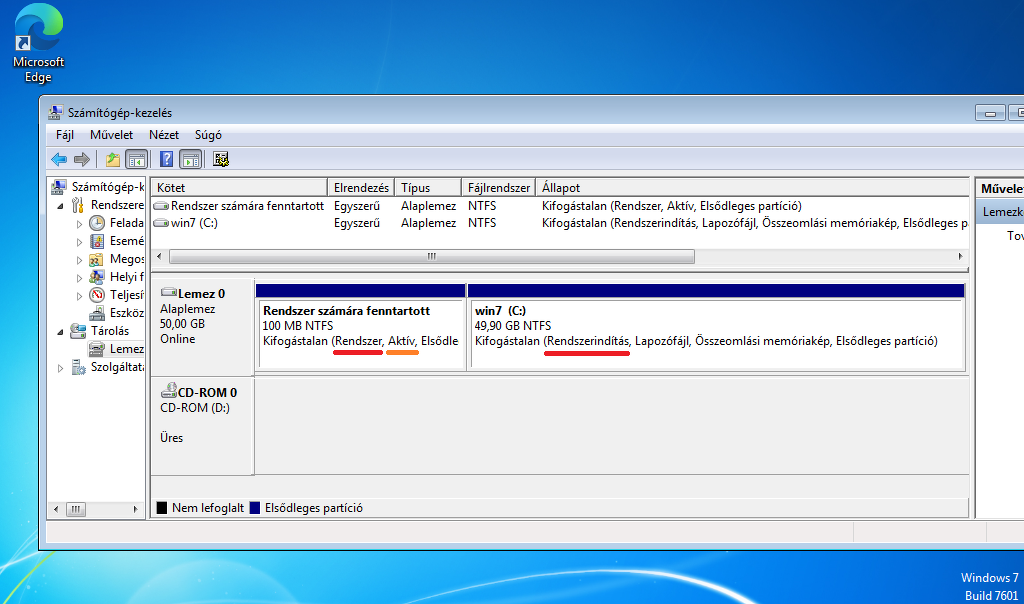Sort by the Elrendezés column header
1024x604 pixels.
click(x=361, y=187)
